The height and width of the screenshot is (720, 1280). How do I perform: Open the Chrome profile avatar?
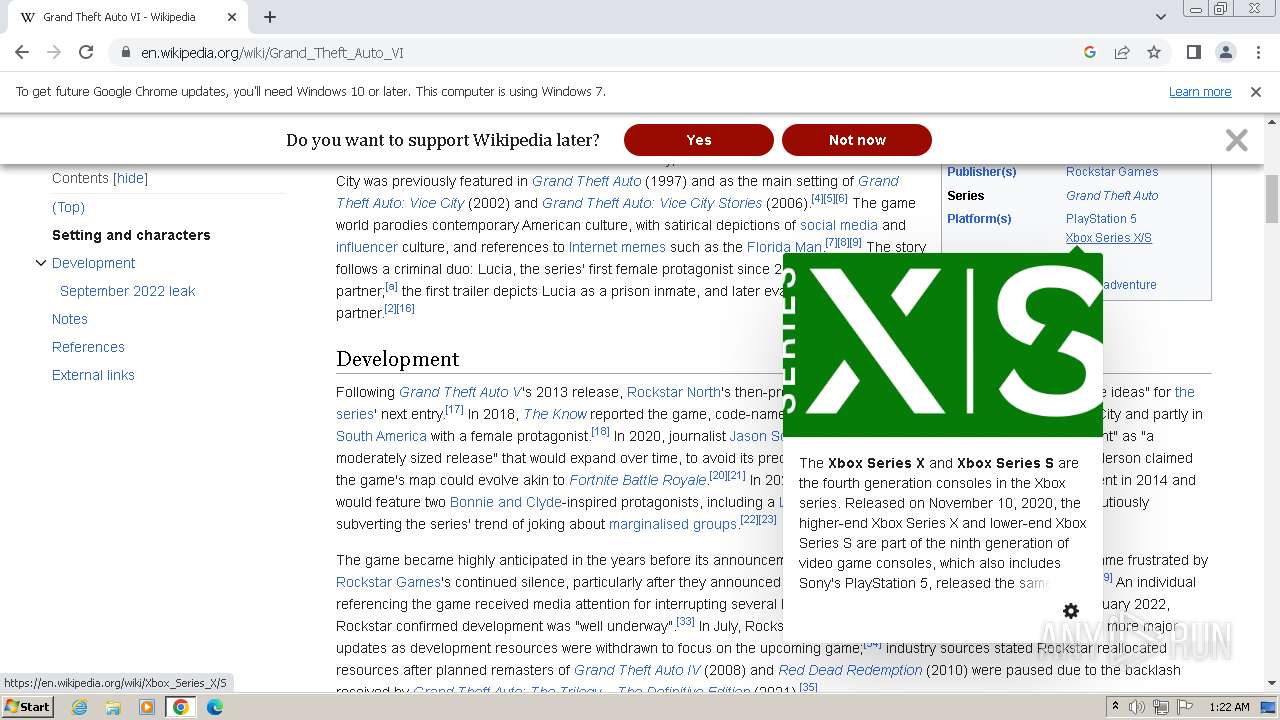pos(1225,52)
